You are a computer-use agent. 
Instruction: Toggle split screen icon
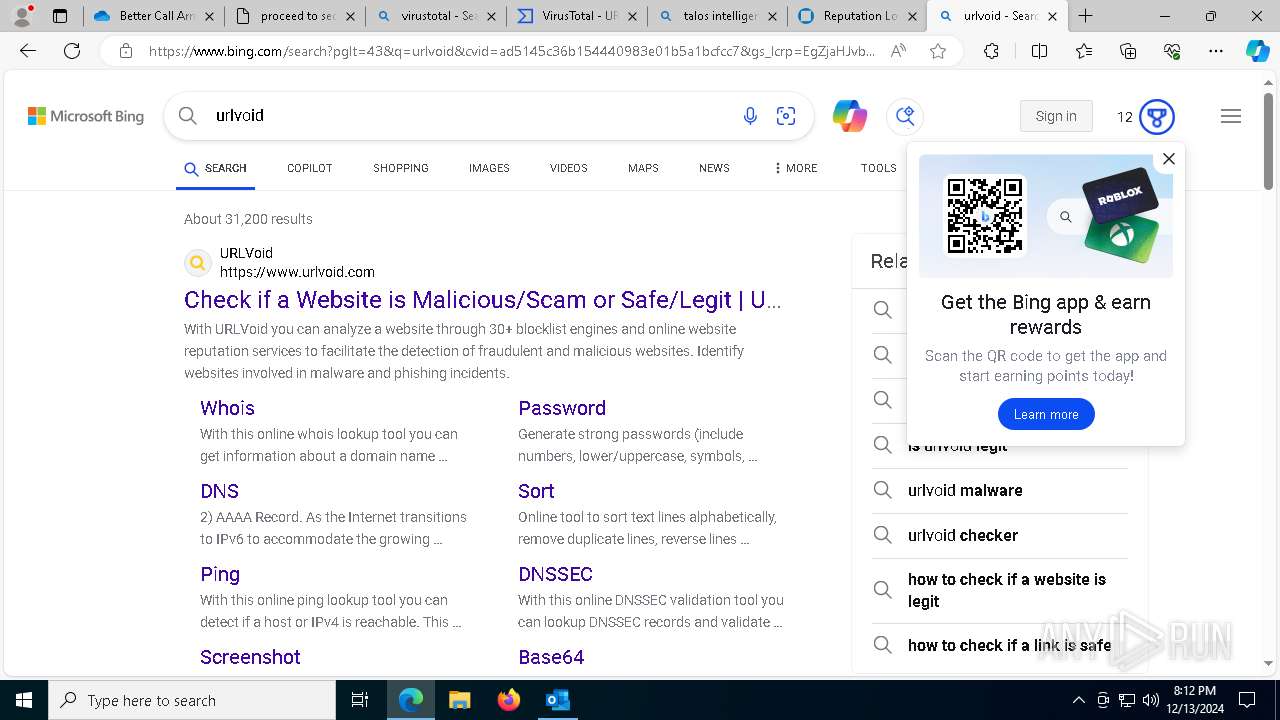pyautogui.click(x=1039, y=51)
